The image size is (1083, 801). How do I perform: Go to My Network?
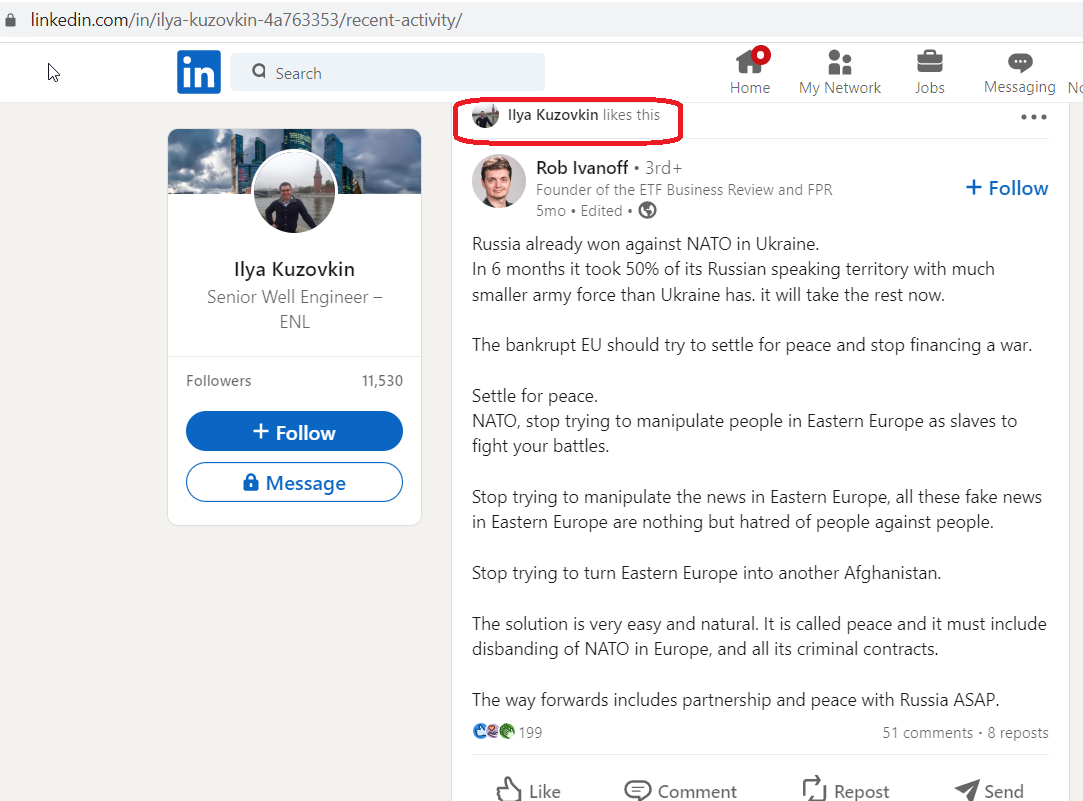pos(839,71)
